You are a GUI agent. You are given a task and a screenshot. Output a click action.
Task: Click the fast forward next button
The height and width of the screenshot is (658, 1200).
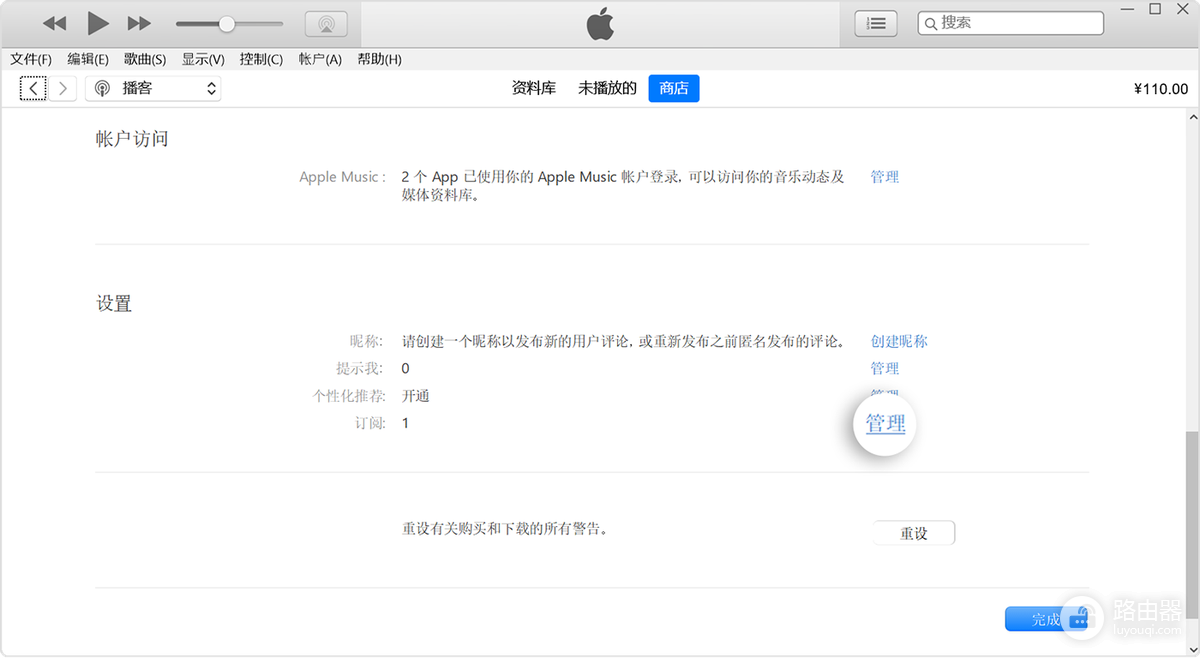pyautogui.click(x=140, y=23)
